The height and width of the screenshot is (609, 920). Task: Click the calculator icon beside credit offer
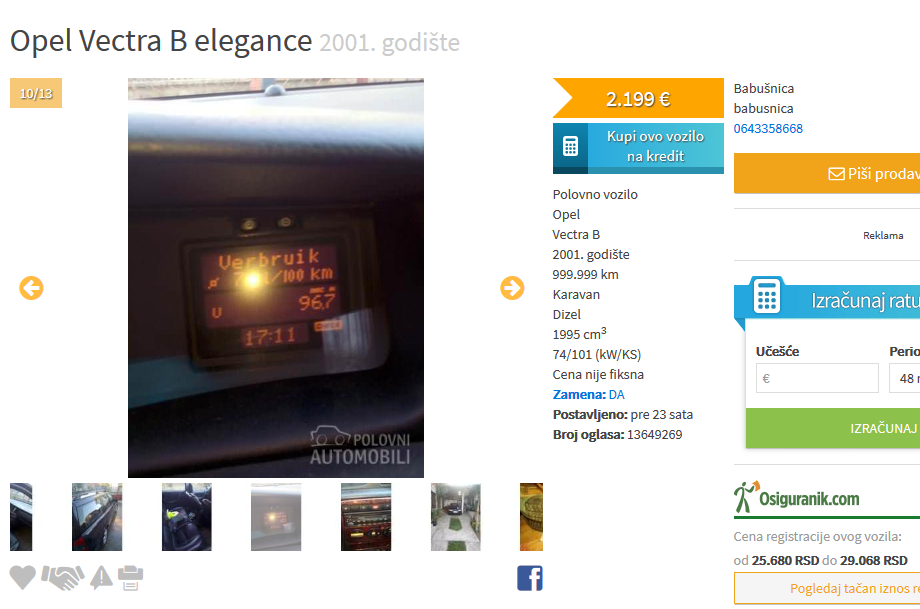pos(570,146)
